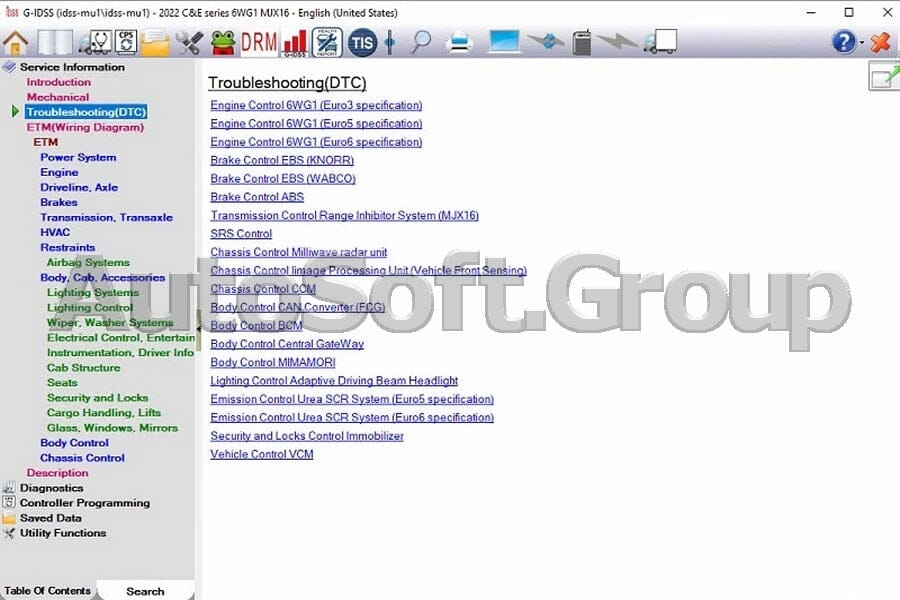Select Service Information in the tree
The width and height of the screenshot is (900, 600).
(72, 67)
